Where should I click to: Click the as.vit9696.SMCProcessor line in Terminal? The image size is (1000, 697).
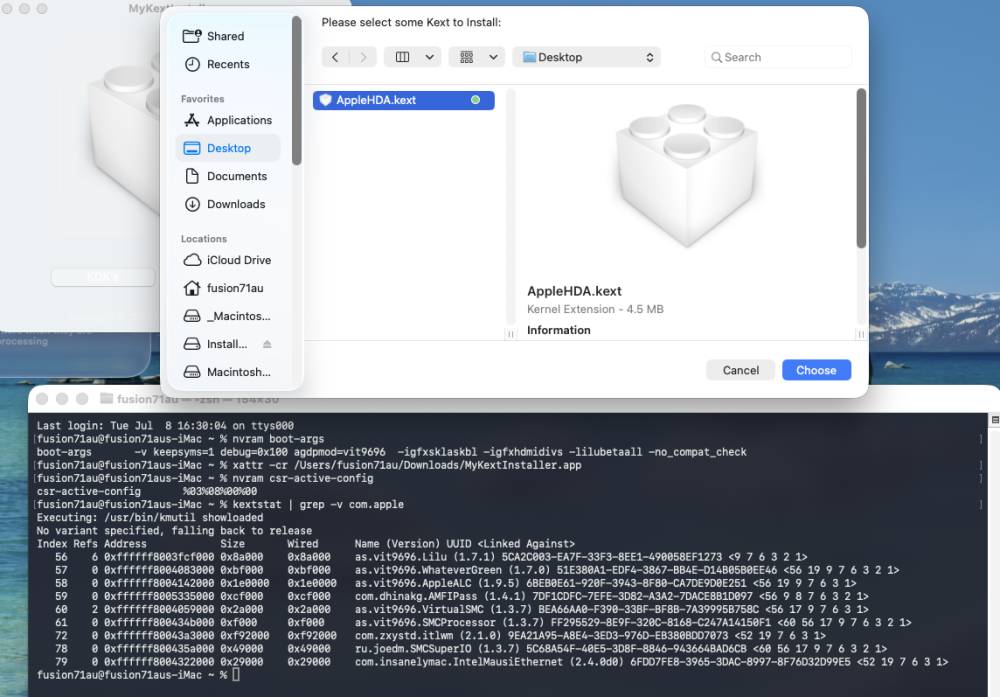474,622
